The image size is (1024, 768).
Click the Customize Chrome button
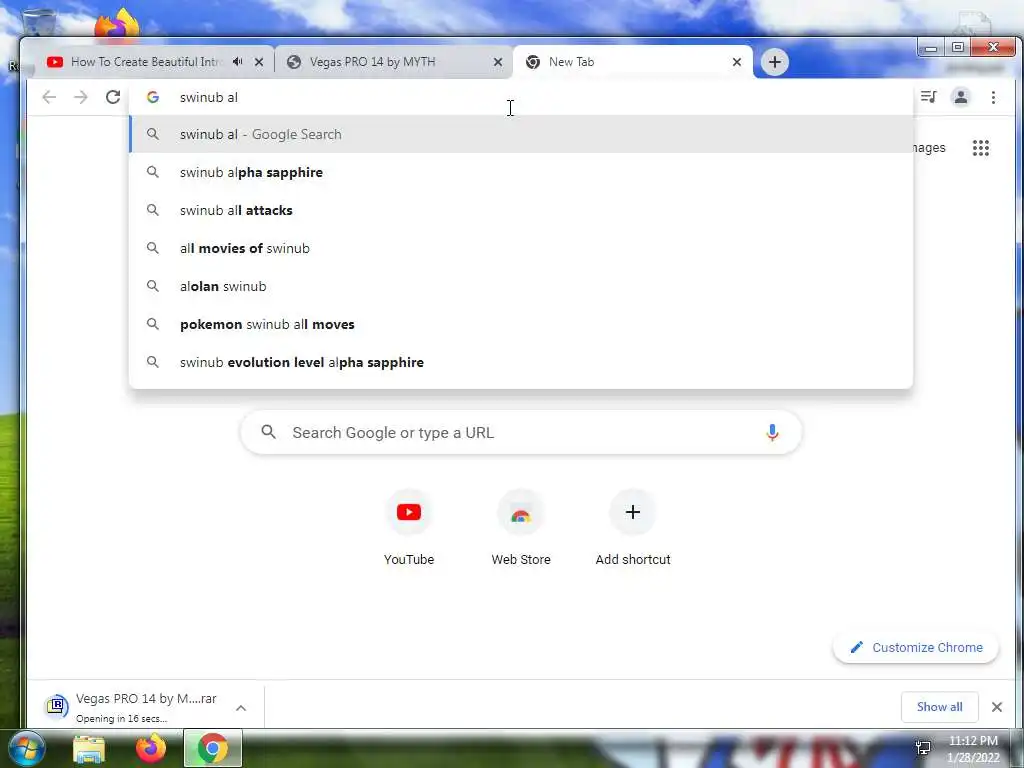click(x=916, y=647)
